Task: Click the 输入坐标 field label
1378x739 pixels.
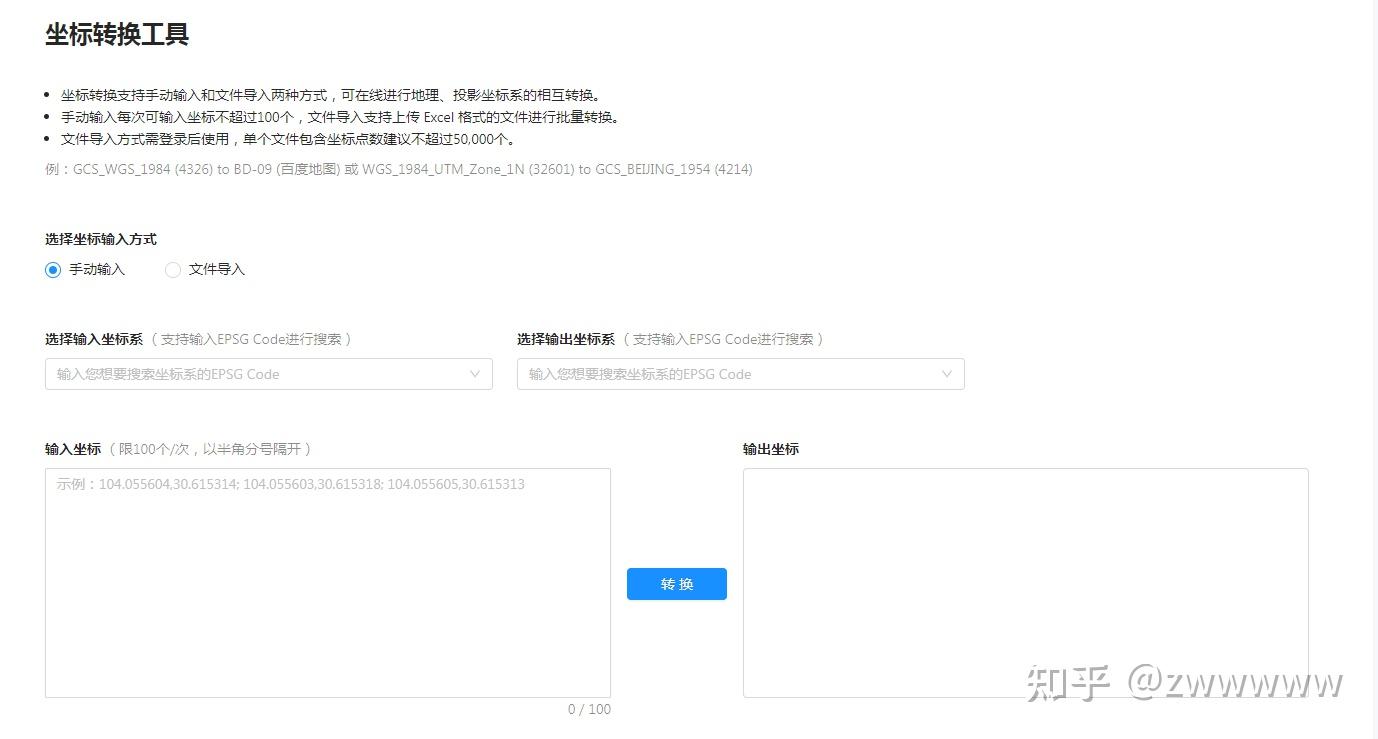Action: (x=71, y=449)
